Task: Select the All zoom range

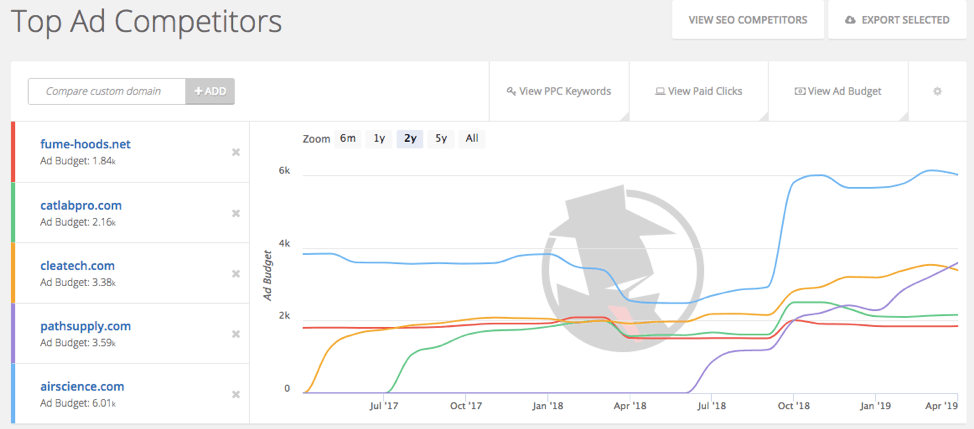Action: [472, 139]
